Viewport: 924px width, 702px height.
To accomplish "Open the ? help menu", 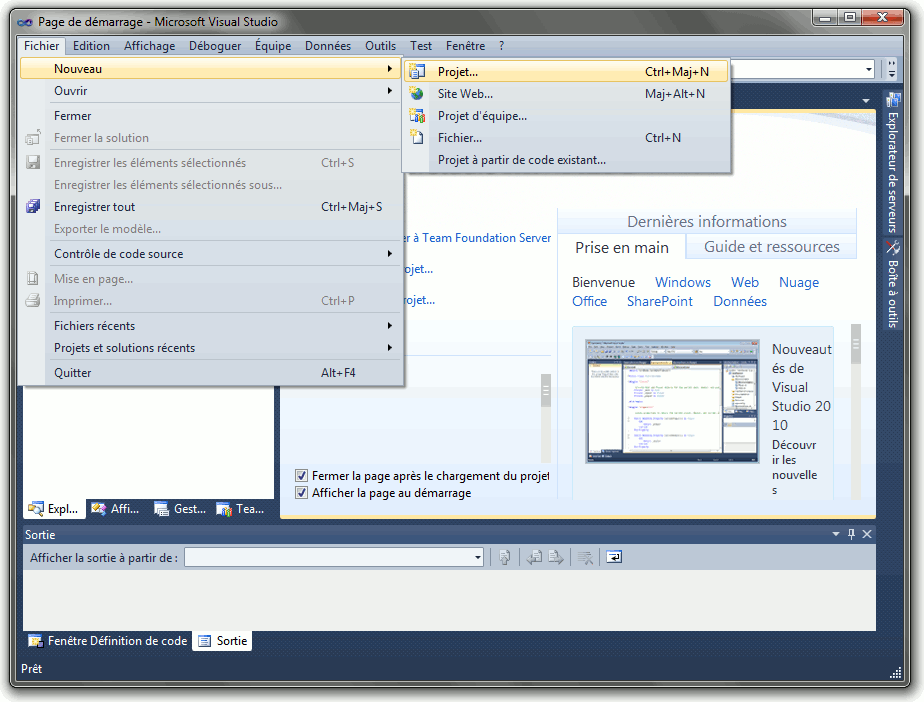I will [x=501, y=45].
